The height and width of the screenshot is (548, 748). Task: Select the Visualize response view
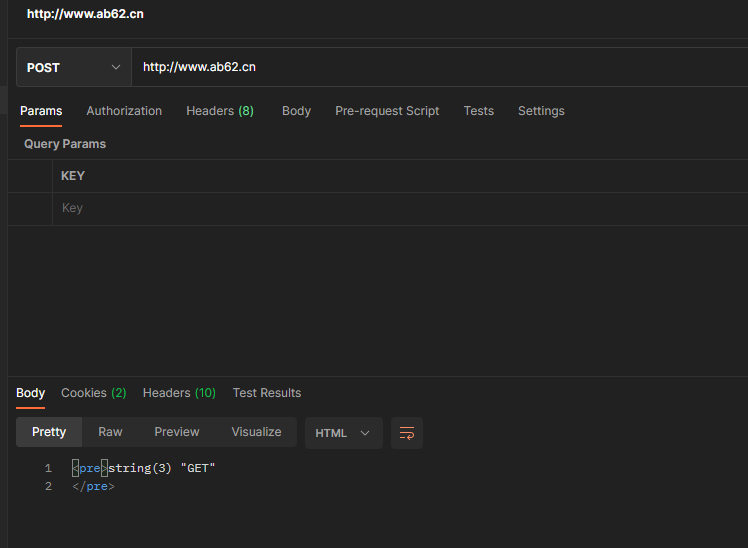[256, 432]
